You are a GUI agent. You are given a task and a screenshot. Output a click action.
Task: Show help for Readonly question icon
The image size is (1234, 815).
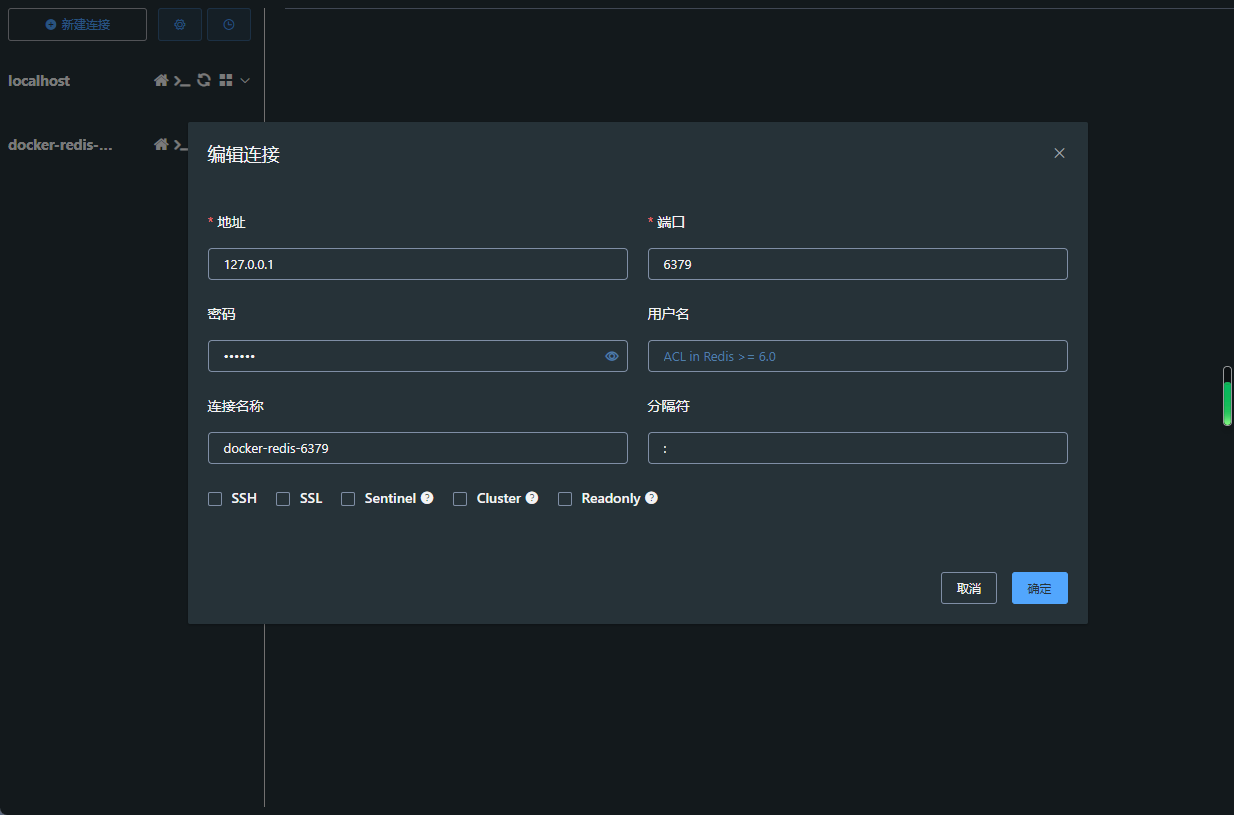(x=652, y=498)
